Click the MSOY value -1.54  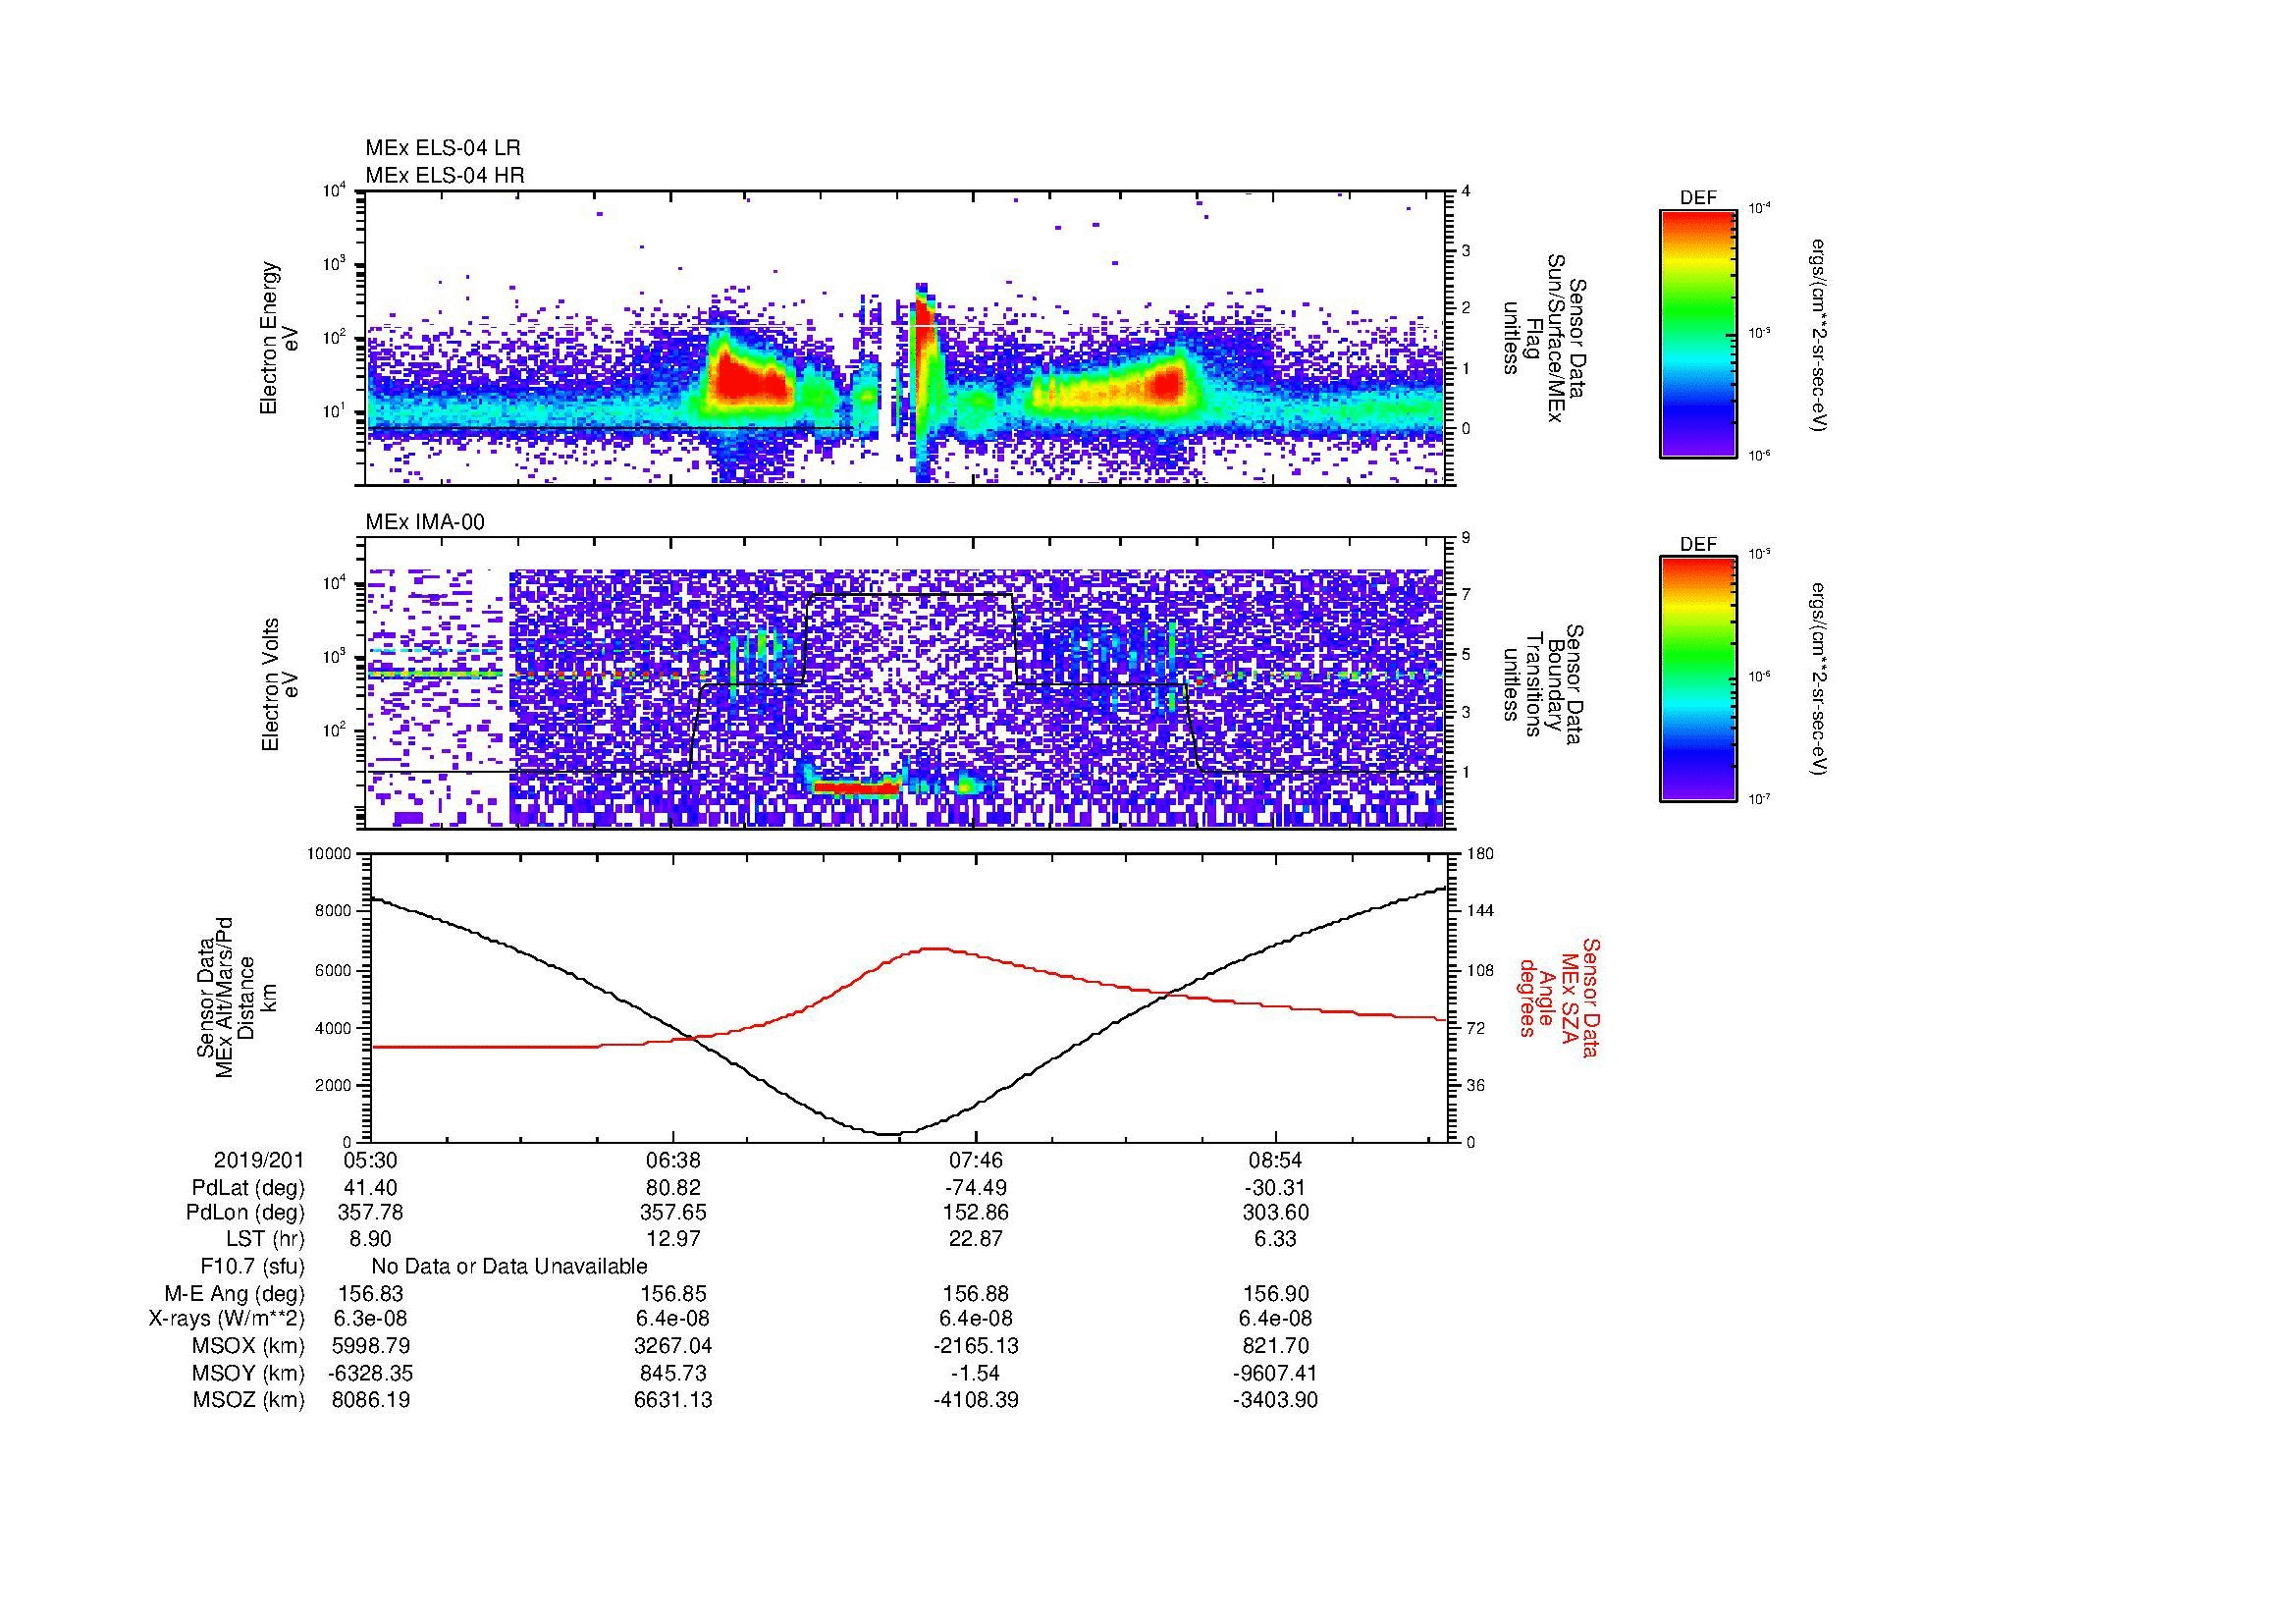point(975,1373)
